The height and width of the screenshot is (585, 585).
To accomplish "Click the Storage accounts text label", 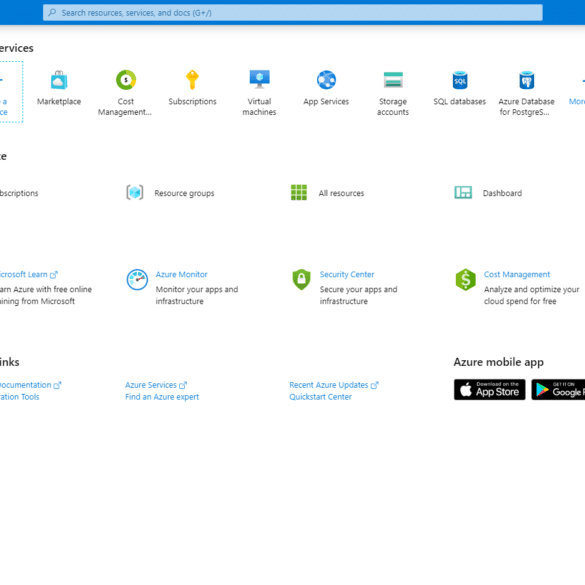I will click(393, 107).
